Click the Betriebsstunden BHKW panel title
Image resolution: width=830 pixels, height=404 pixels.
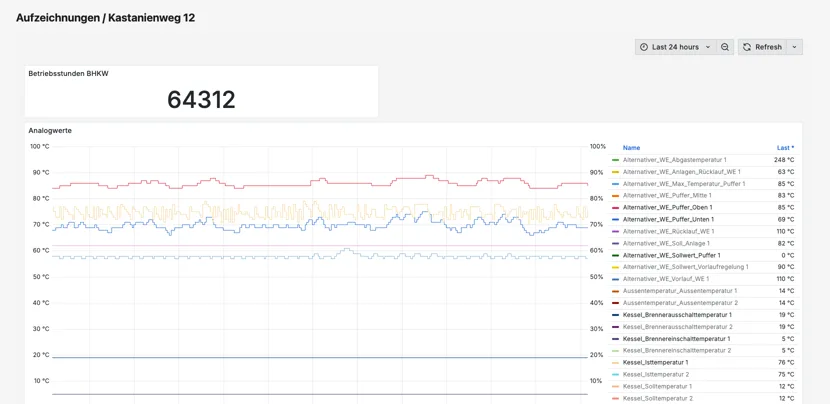68,74
